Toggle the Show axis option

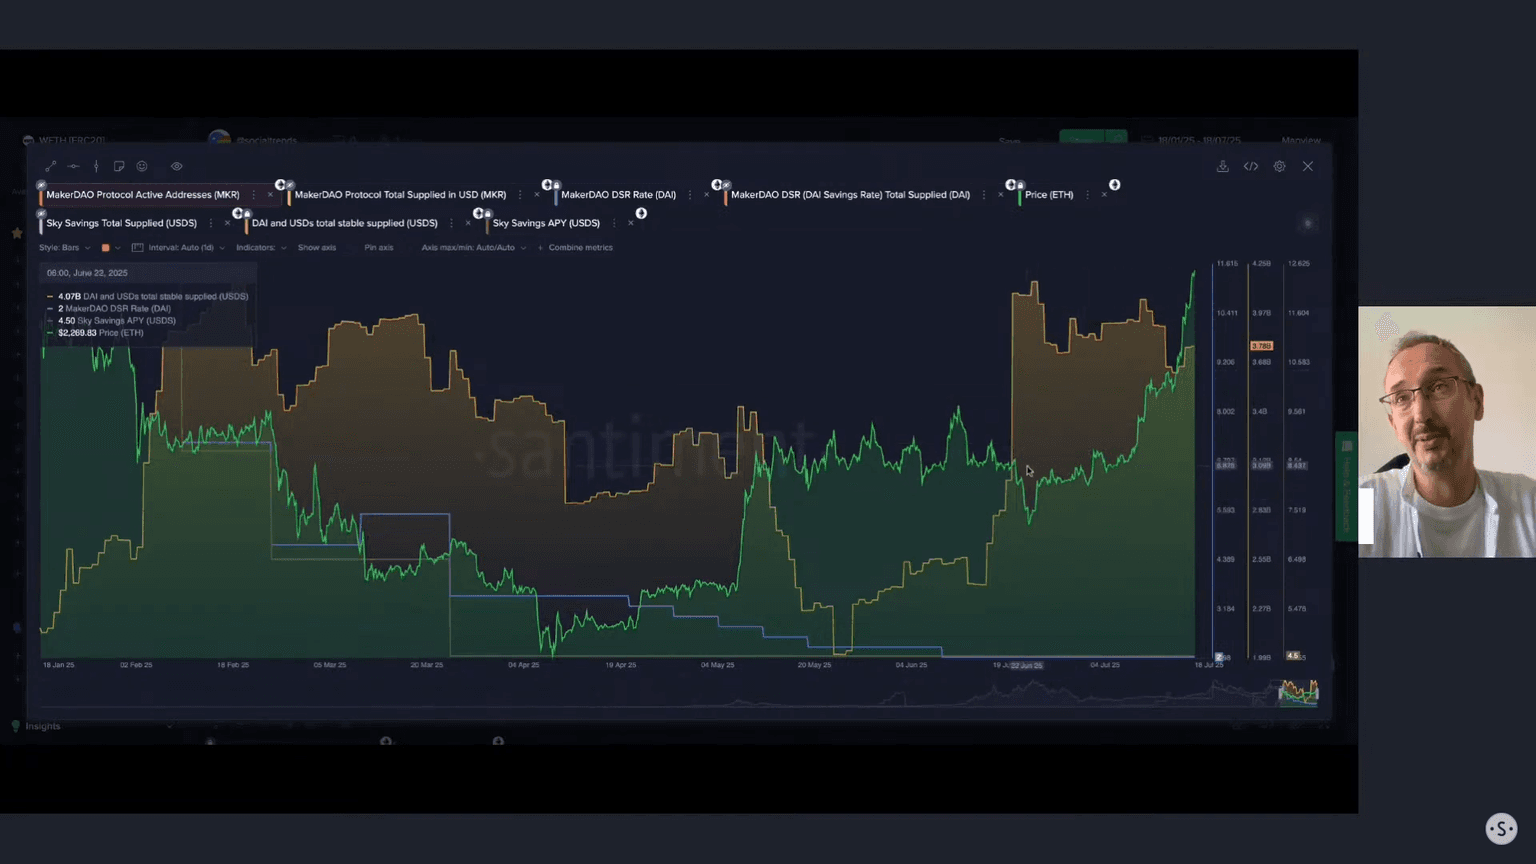316,248
